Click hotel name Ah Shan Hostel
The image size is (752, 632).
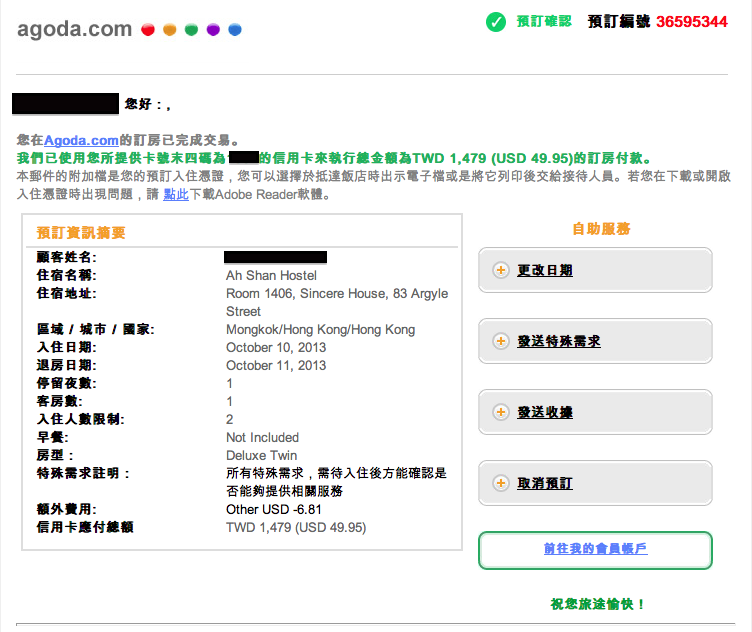(271, 275)
